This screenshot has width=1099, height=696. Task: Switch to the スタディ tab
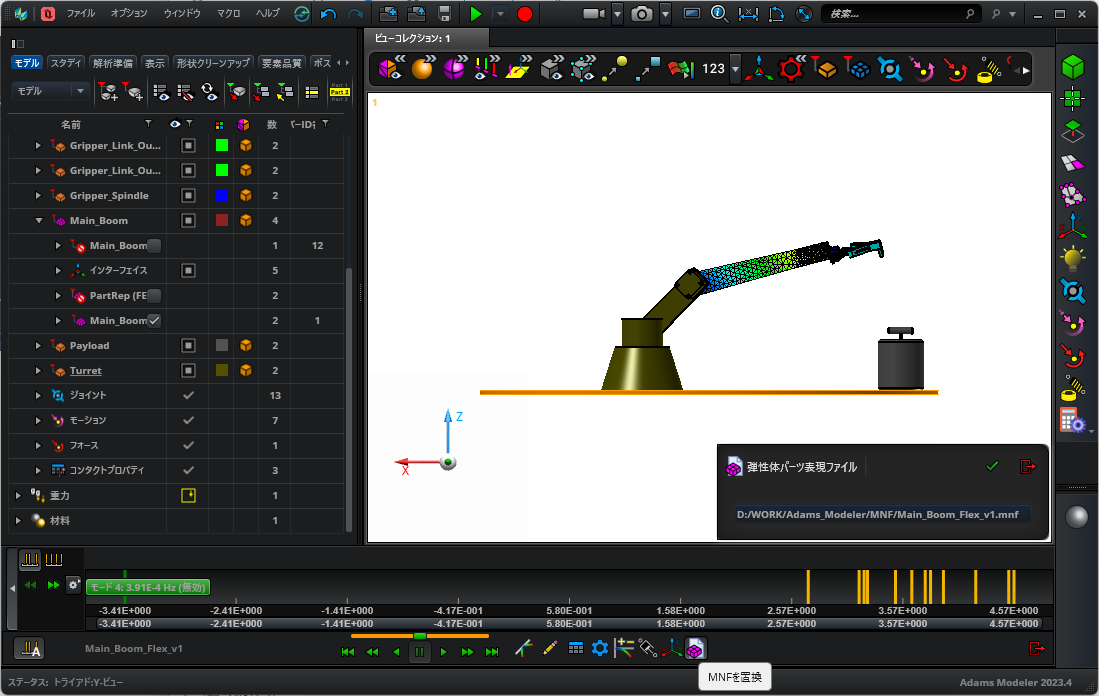click(x=67, y=63)
